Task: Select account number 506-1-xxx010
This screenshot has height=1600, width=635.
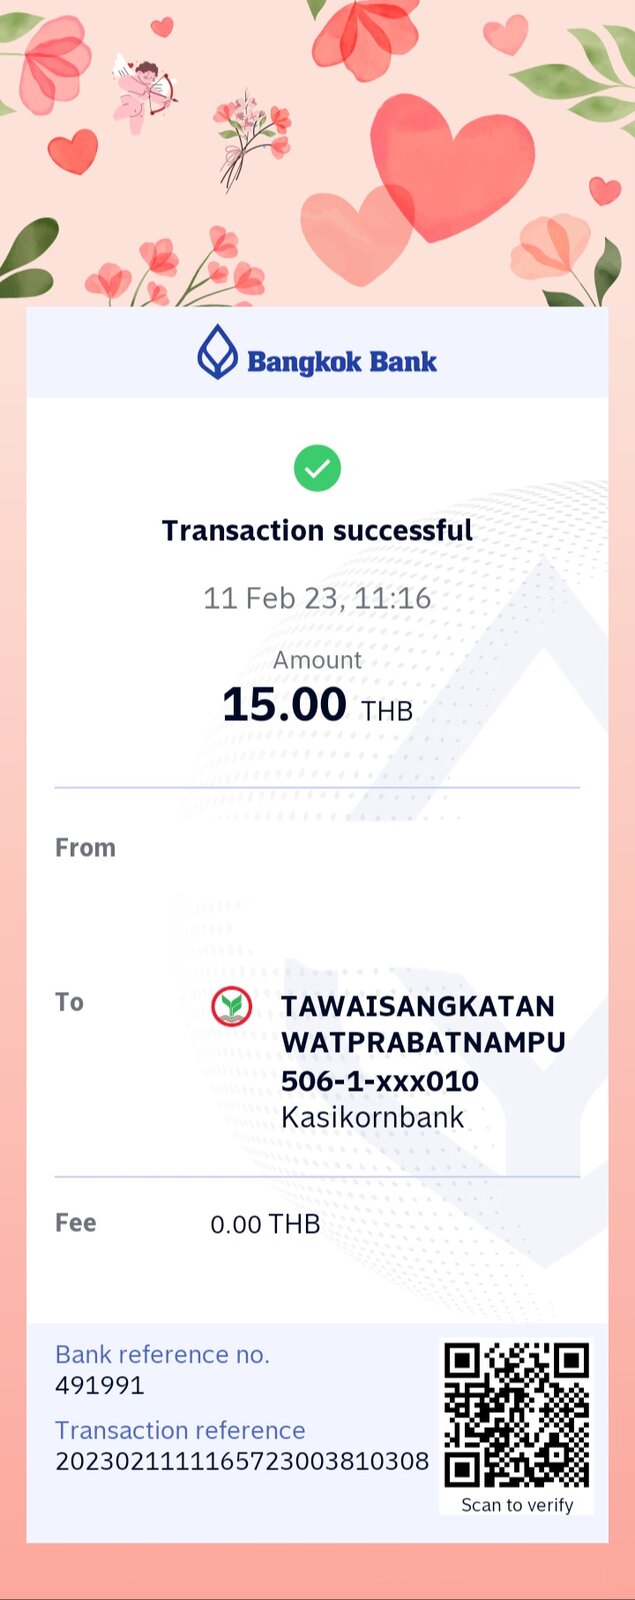Action: pos(380,1081)
